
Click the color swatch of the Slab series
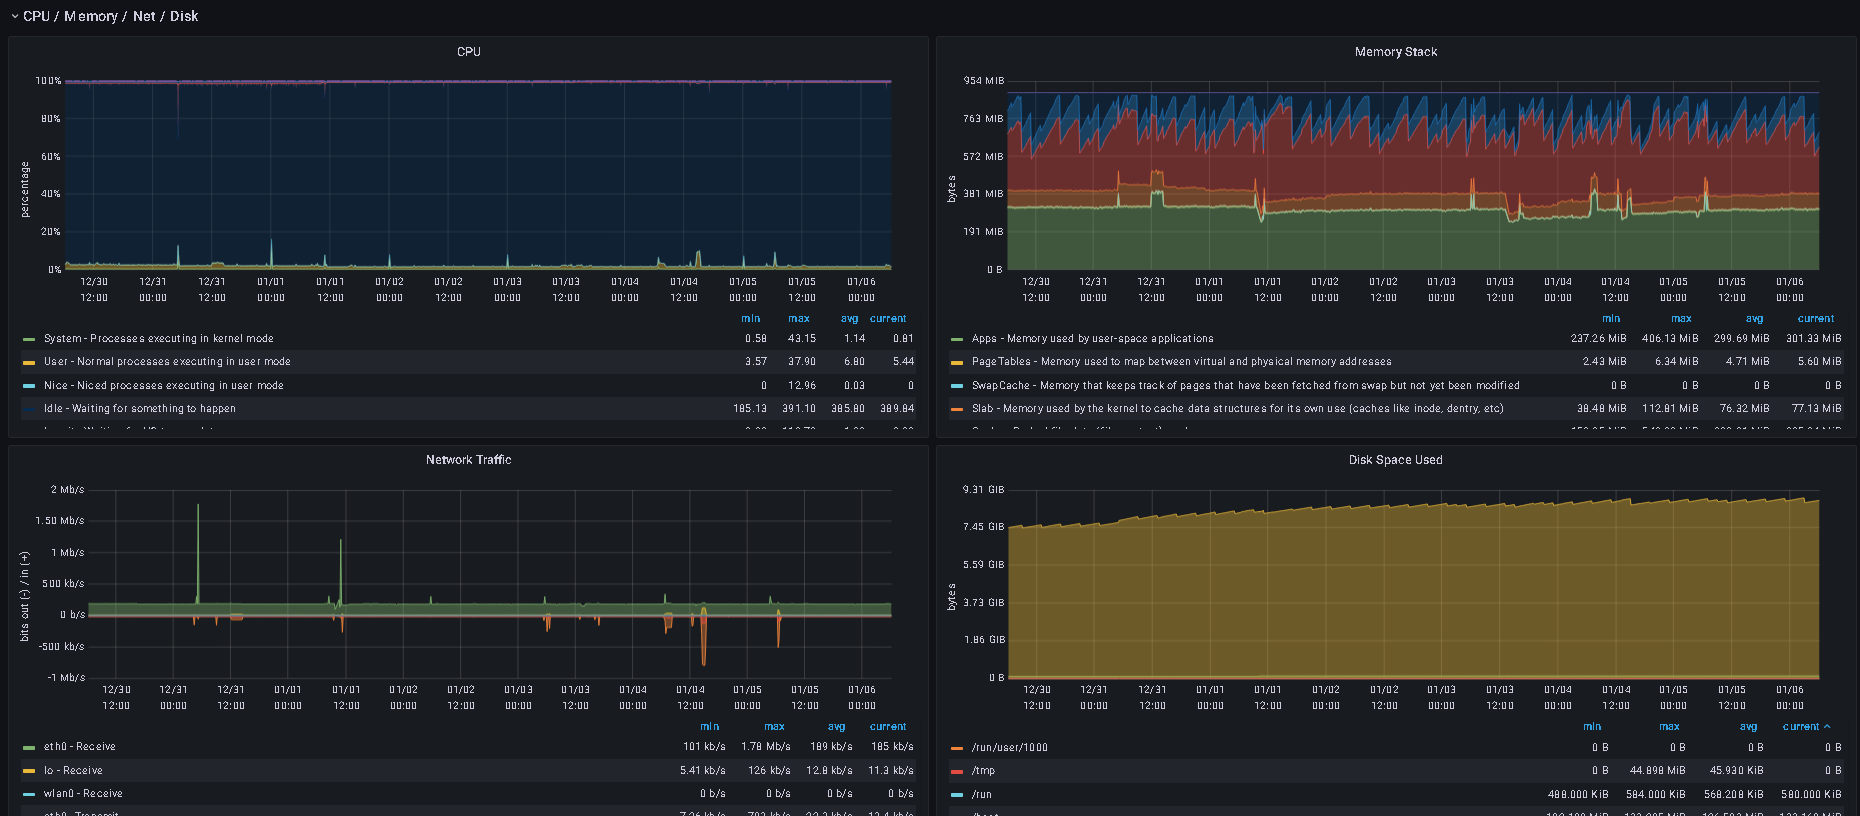pos(957,409)
